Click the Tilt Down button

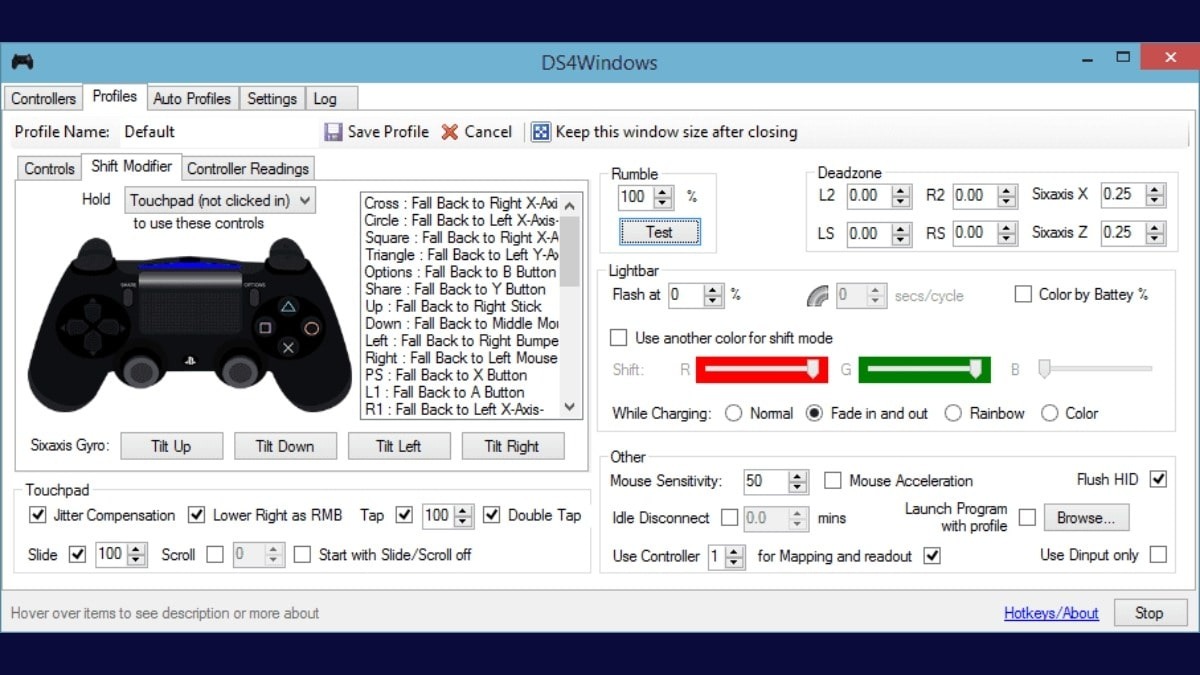point(285,446)
